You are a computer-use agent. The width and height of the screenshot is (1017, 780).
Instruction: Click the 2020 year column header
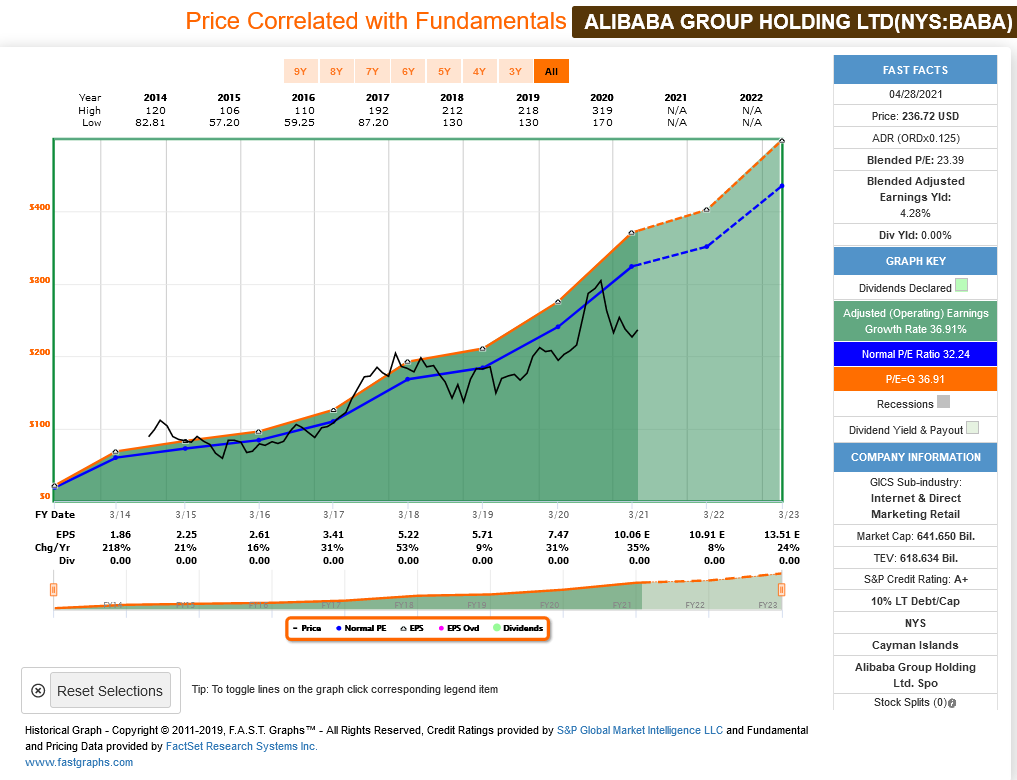pyautogui.click(x=602, y=98)
